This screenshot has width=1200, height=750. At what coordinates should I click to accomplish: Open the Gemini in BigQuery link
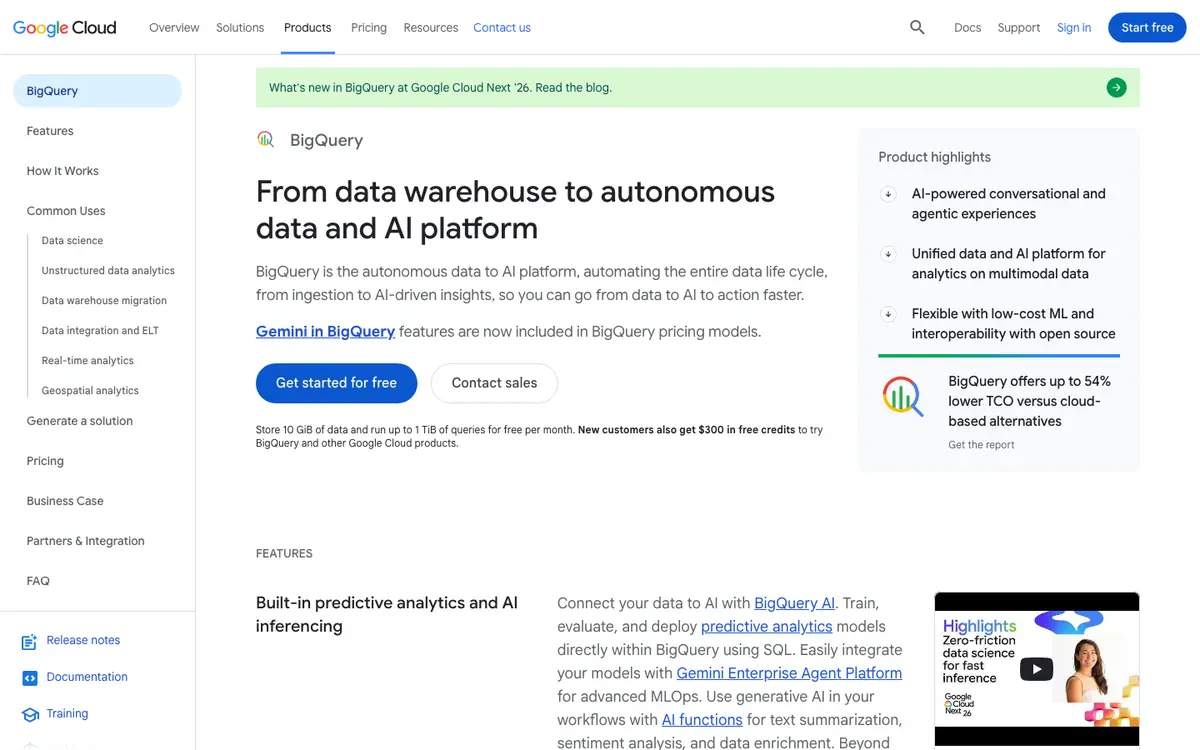(325, 331)
